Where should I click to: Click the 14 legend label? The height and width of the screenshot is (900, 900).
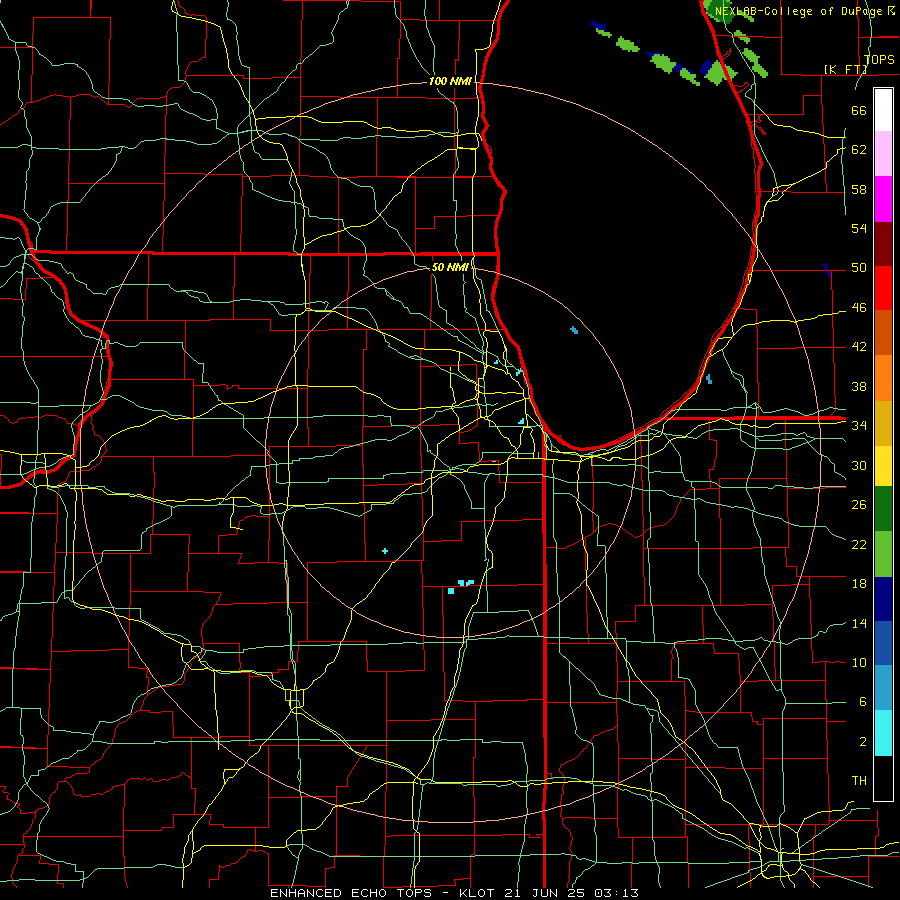coord(859,623)
